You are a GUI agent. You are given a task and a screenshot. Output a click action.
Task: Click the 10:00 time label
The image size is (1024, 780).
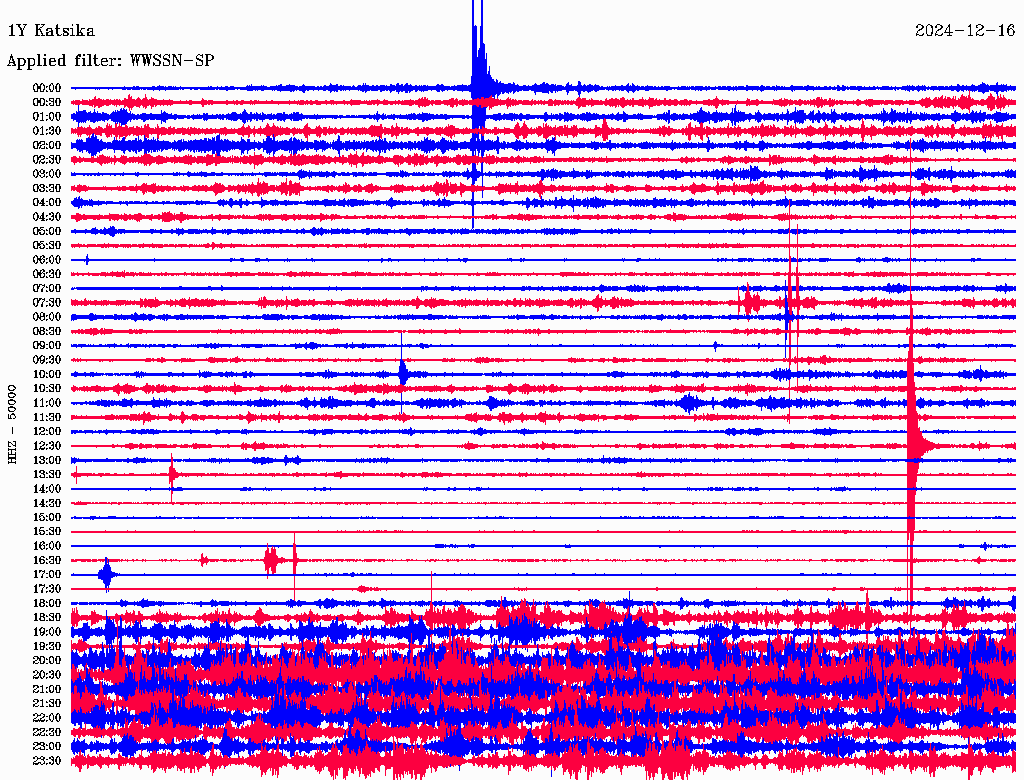pyautogui.click(x=47, y=375)
